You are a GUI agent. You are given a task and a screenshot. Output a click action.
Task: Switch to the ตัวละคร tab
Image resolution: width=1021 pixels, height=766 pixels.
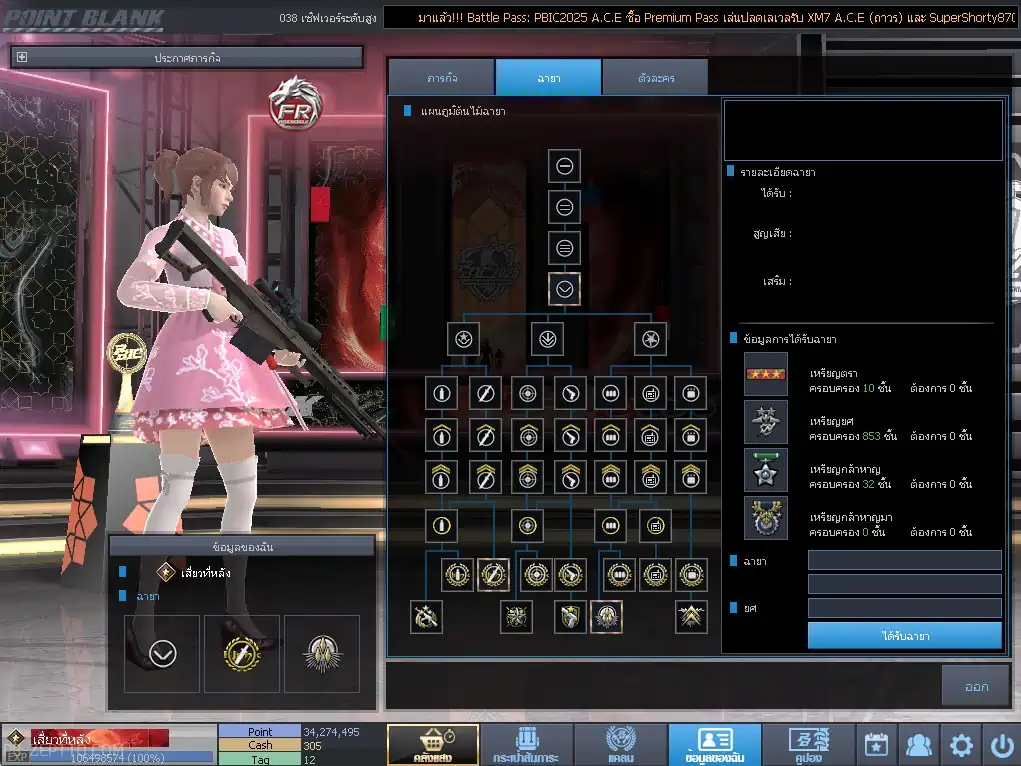(x=656, y=78)
